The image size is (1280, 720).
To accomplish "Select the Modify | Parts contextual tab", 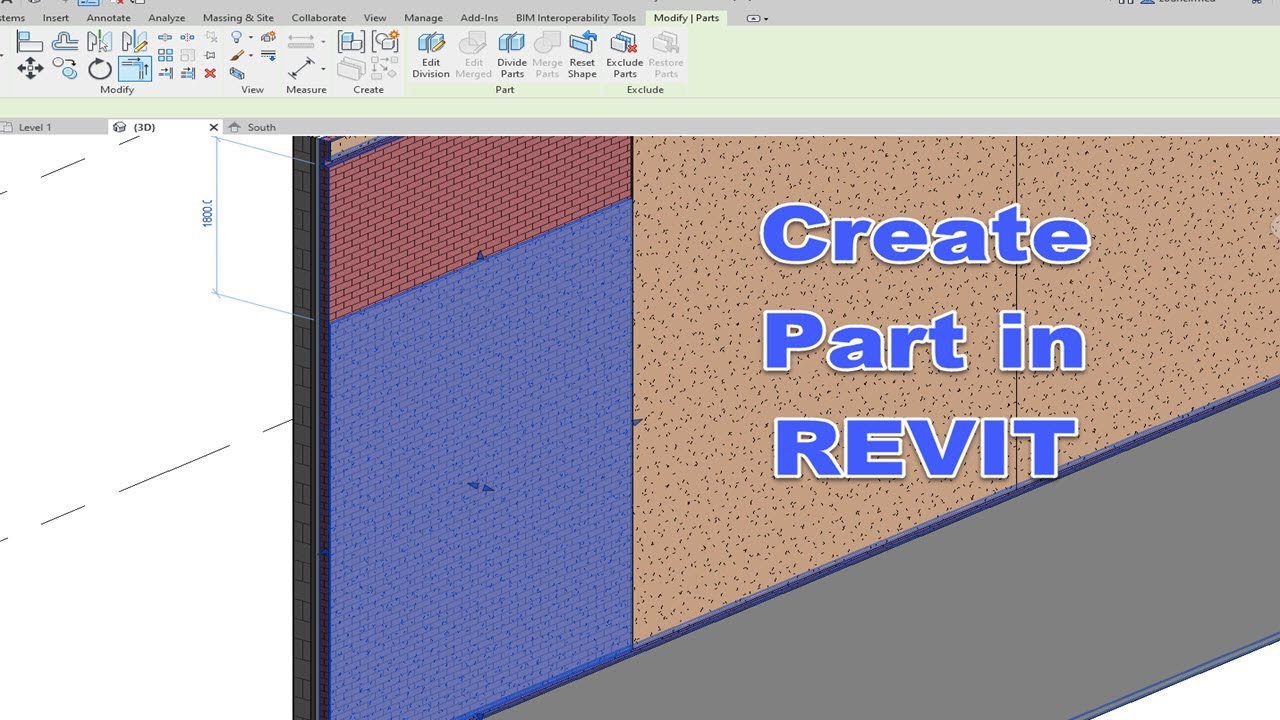I will (x=686, y=18).
